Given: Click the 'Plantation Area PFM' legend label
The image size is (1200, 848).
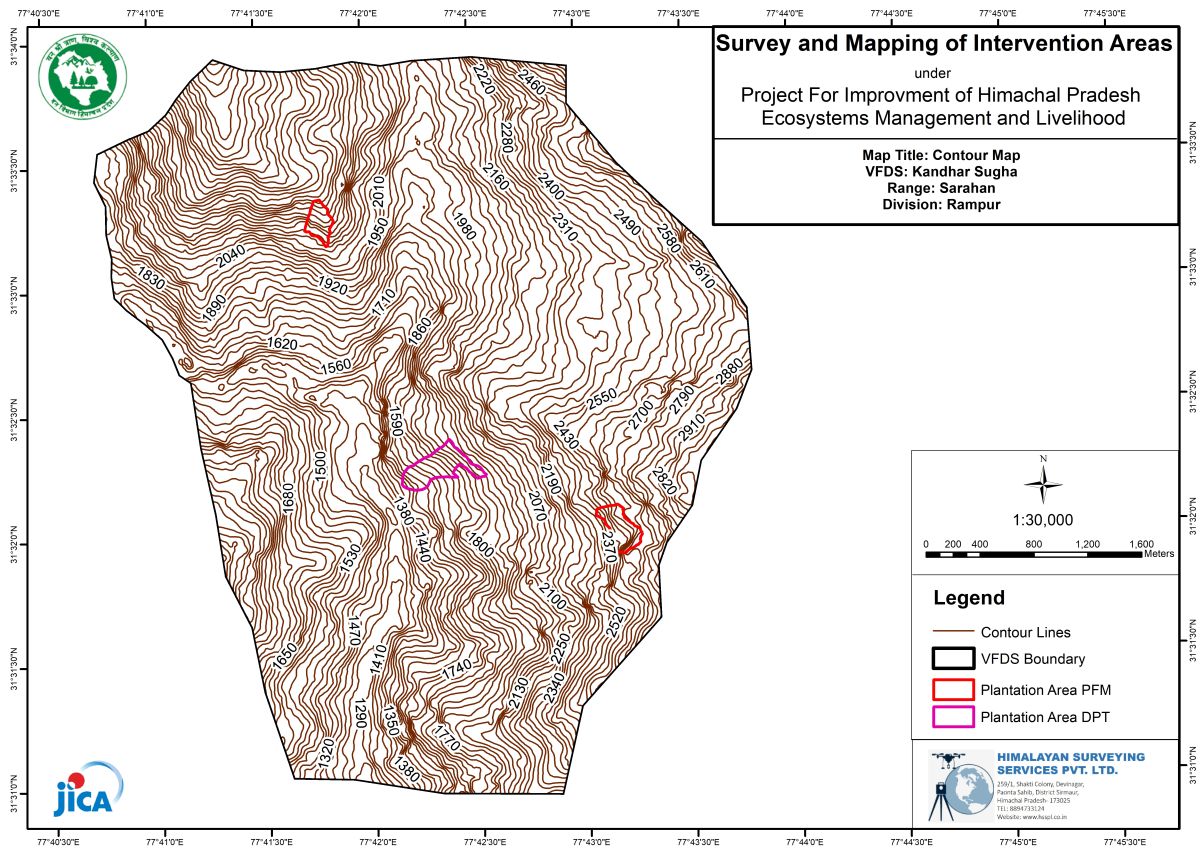Looking at the screenshot, I should click(x=1046, y=690).
